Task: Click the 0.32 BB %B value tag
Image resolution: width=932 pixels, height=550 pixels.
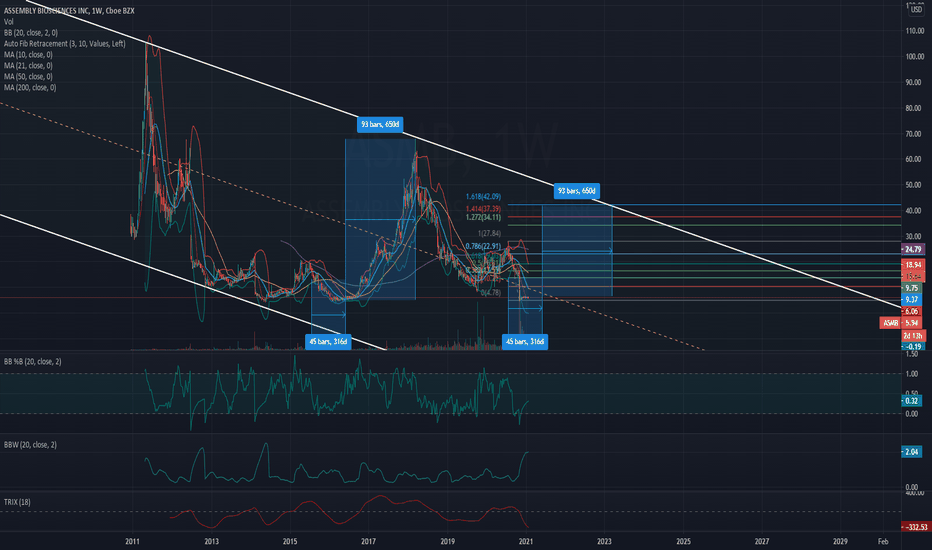Action: point(912,401)
